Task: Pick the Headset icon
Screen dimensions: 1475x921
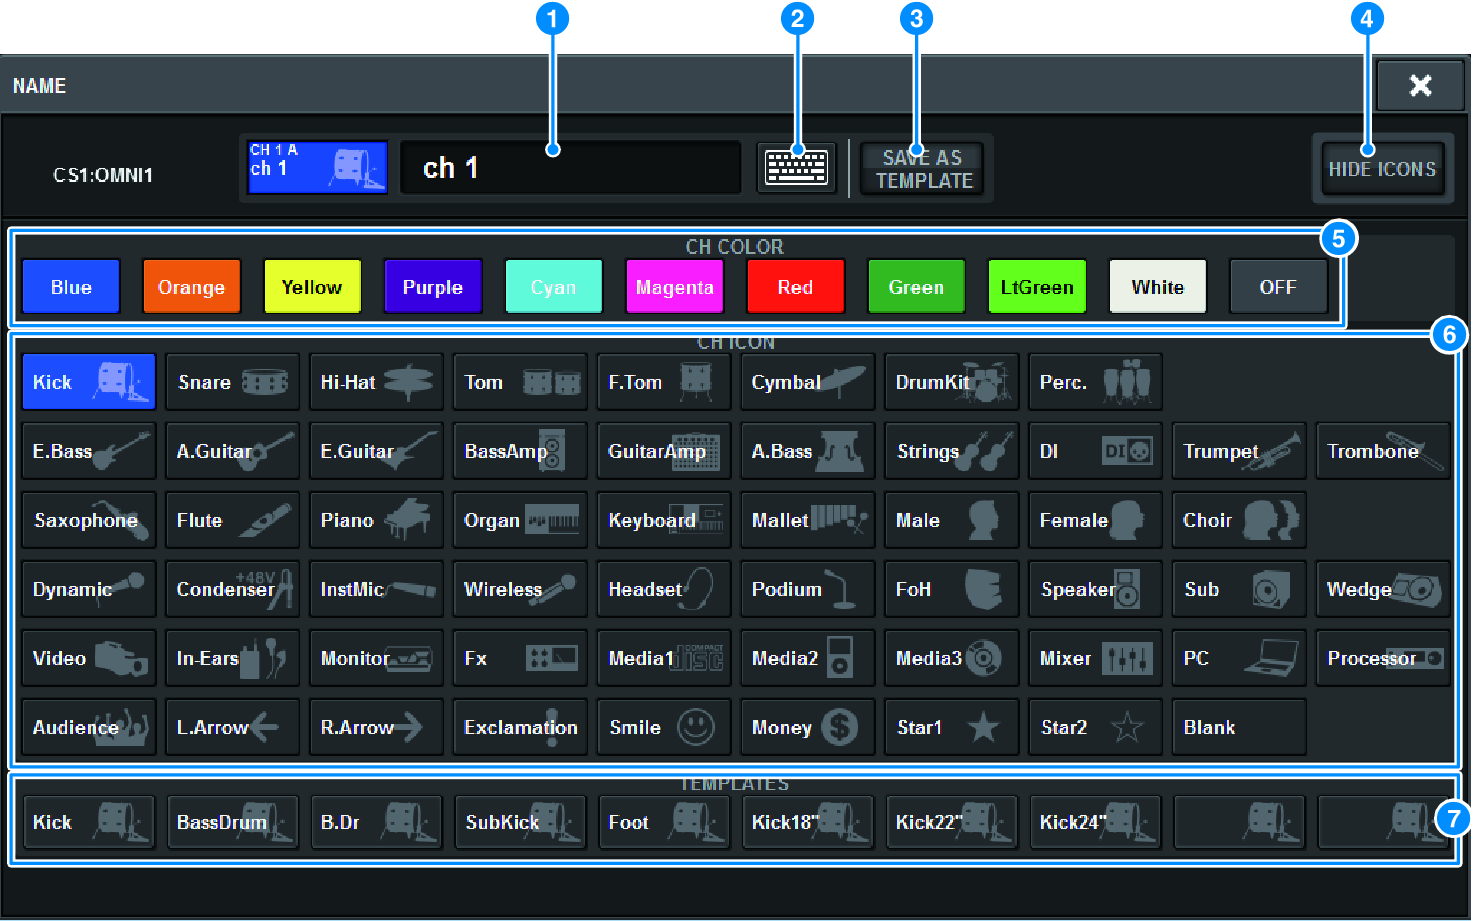Action: tap(663, 589)
